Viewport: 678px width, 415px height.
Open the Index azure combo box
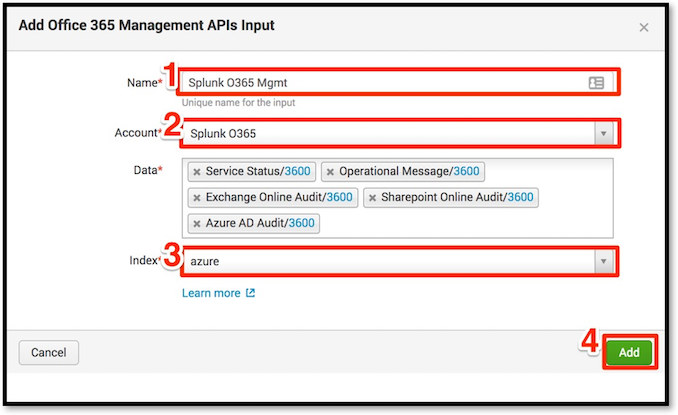(x=397, y=261)
